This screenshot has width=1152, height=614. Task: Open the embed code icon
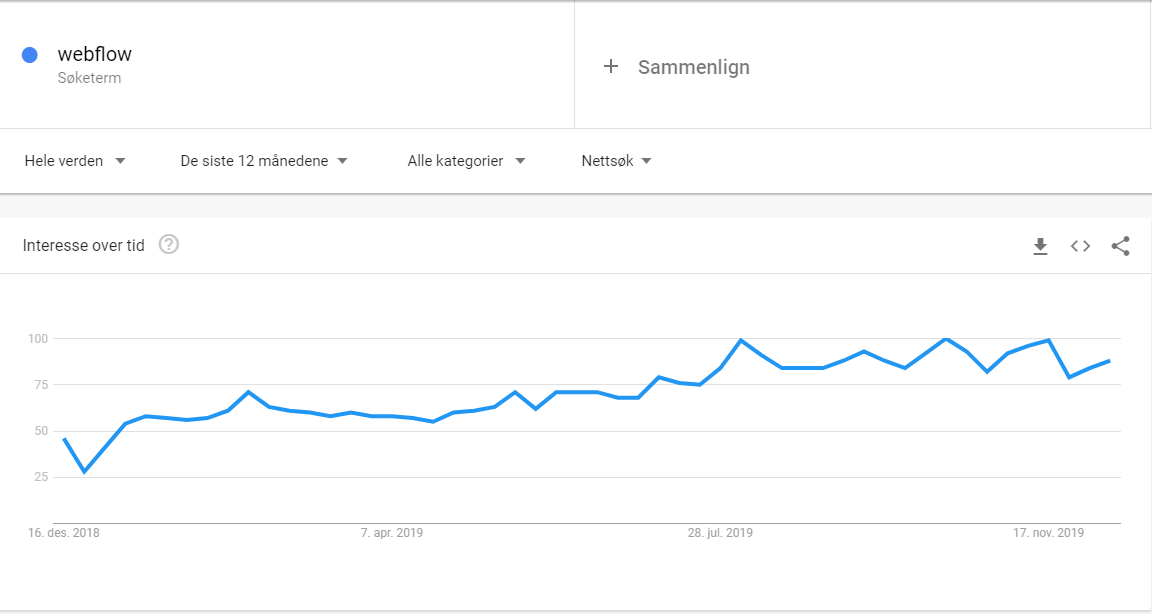1080,246
